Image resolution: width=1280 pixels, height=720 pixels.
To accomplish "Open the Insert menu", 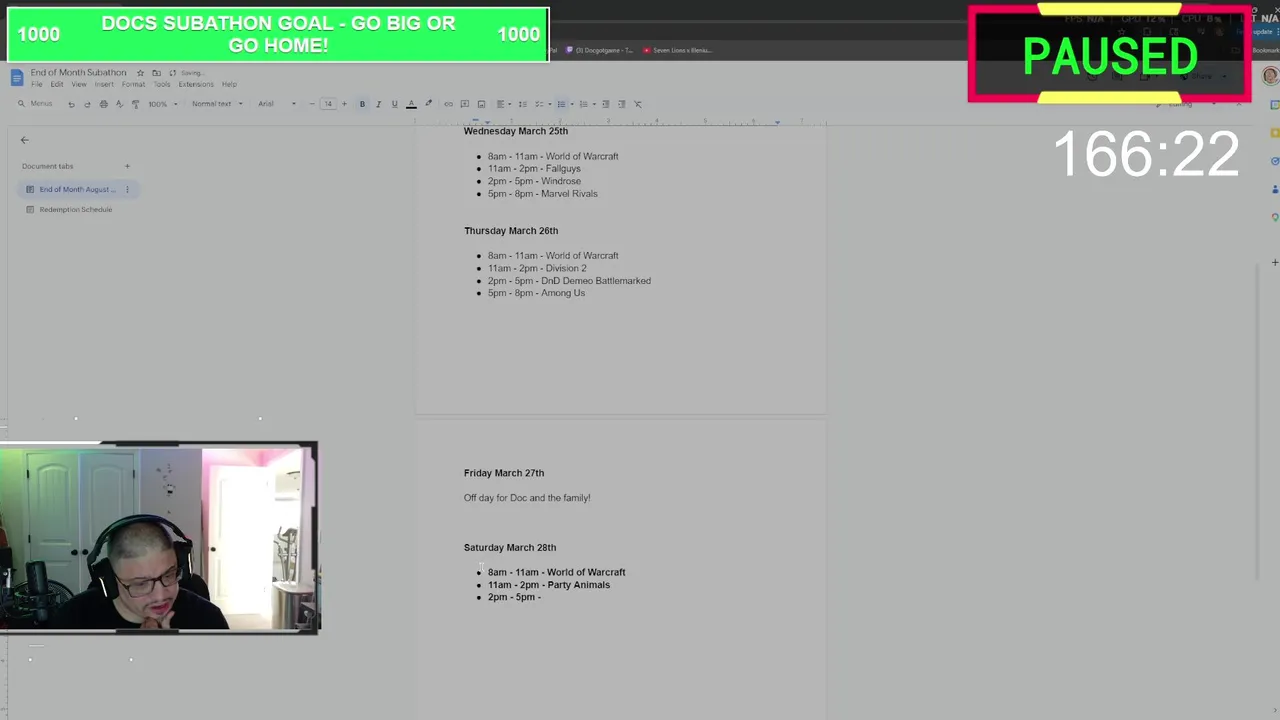I will (x=104, y=84).
